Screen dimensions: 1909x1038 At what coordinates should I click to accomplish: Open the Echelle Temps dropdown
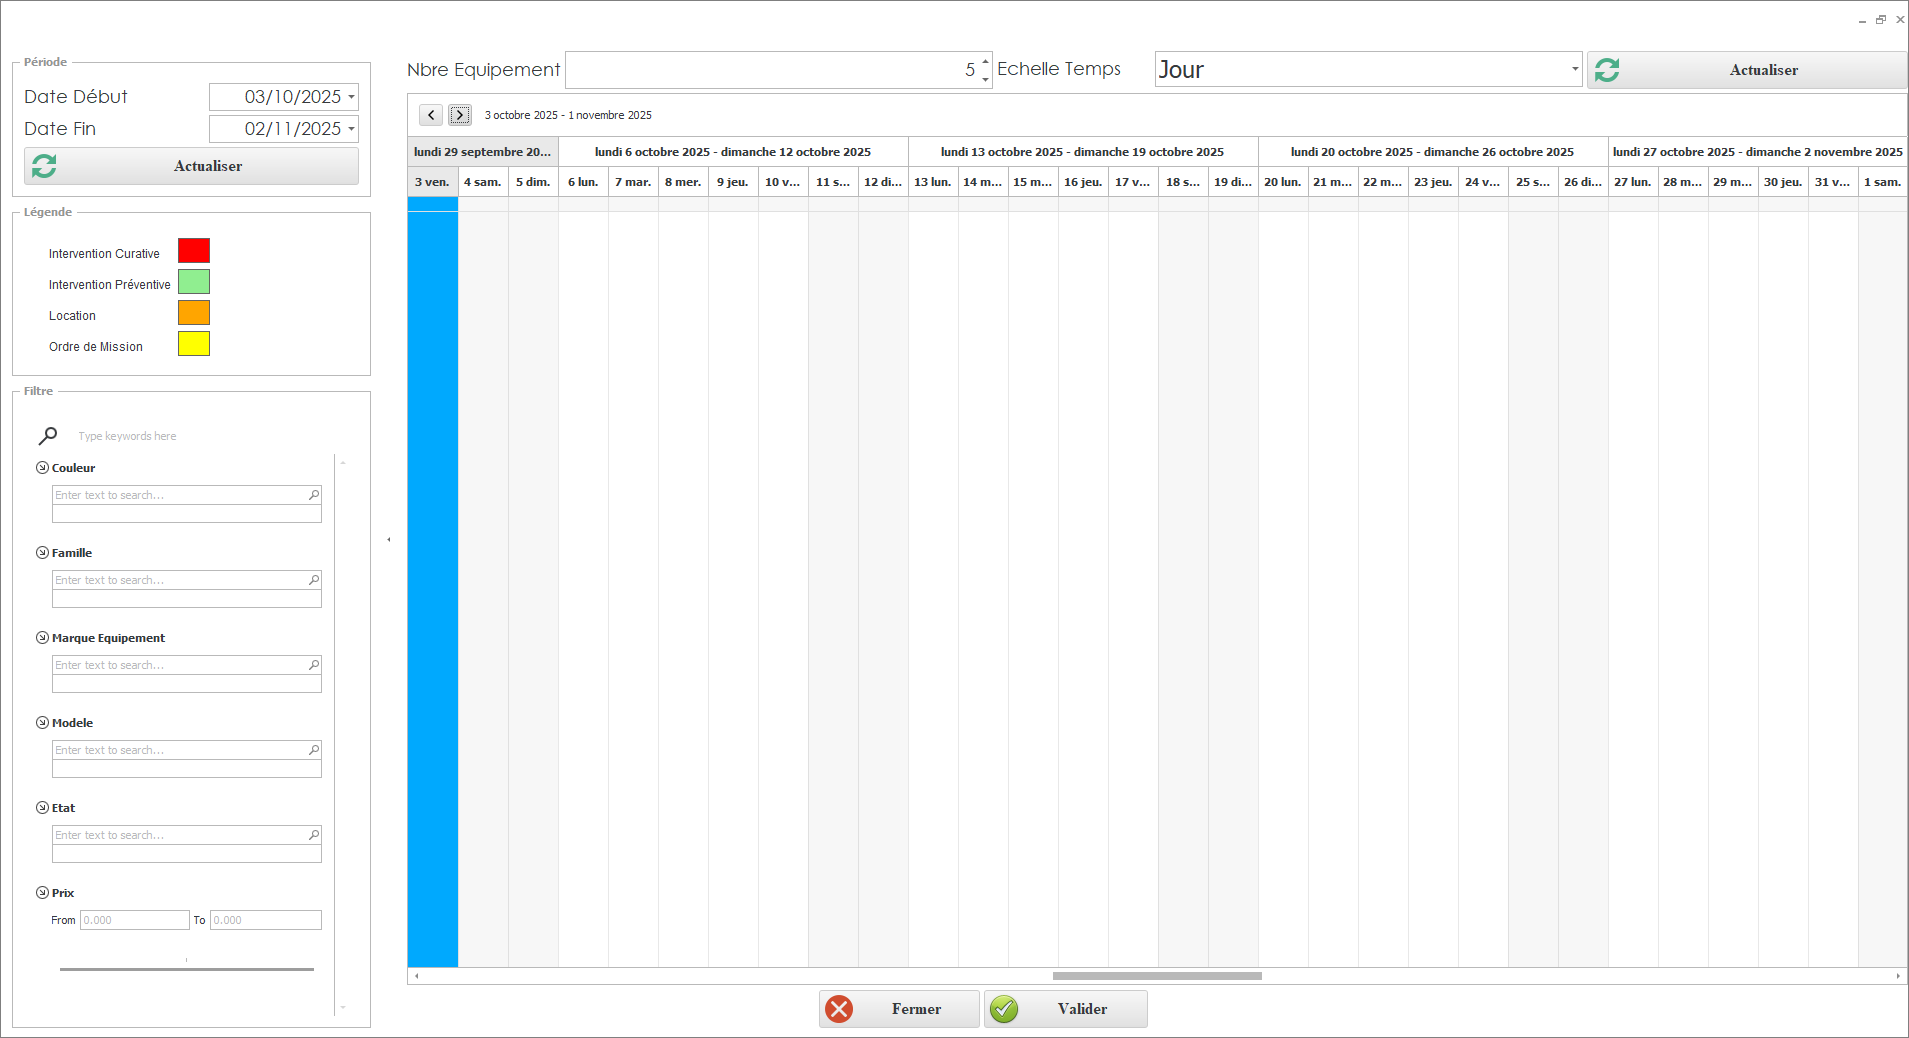pyautogui.click(x=1574, y=69)
